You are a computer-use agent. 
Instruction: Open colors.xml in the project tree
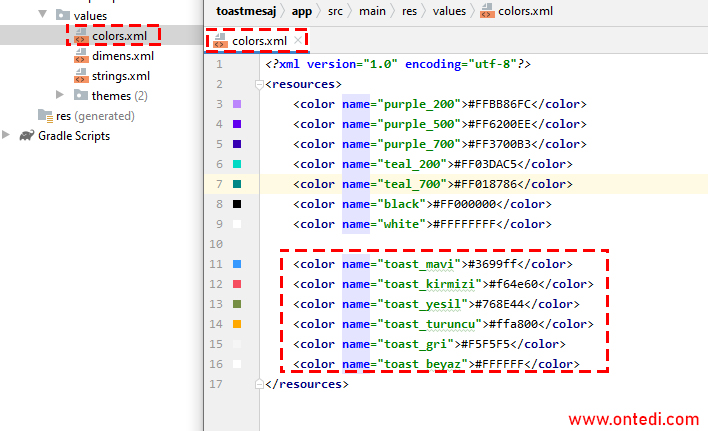point(119,36)
